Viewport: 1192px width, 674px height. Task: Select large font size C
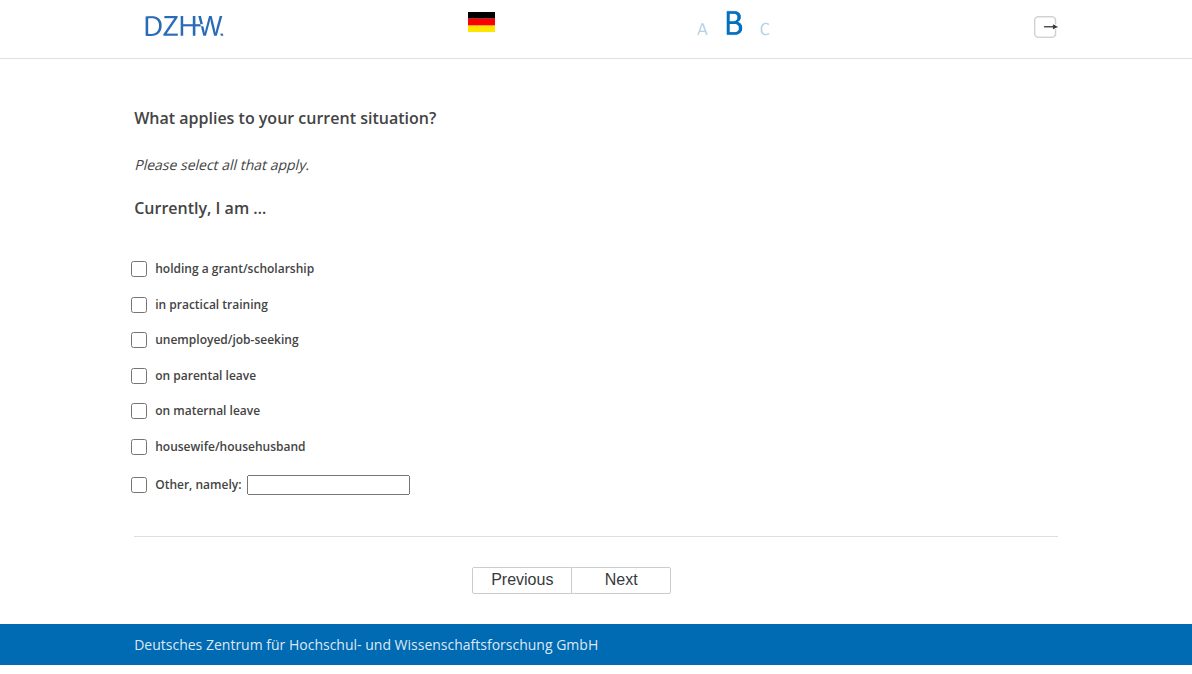pos(765,30)
